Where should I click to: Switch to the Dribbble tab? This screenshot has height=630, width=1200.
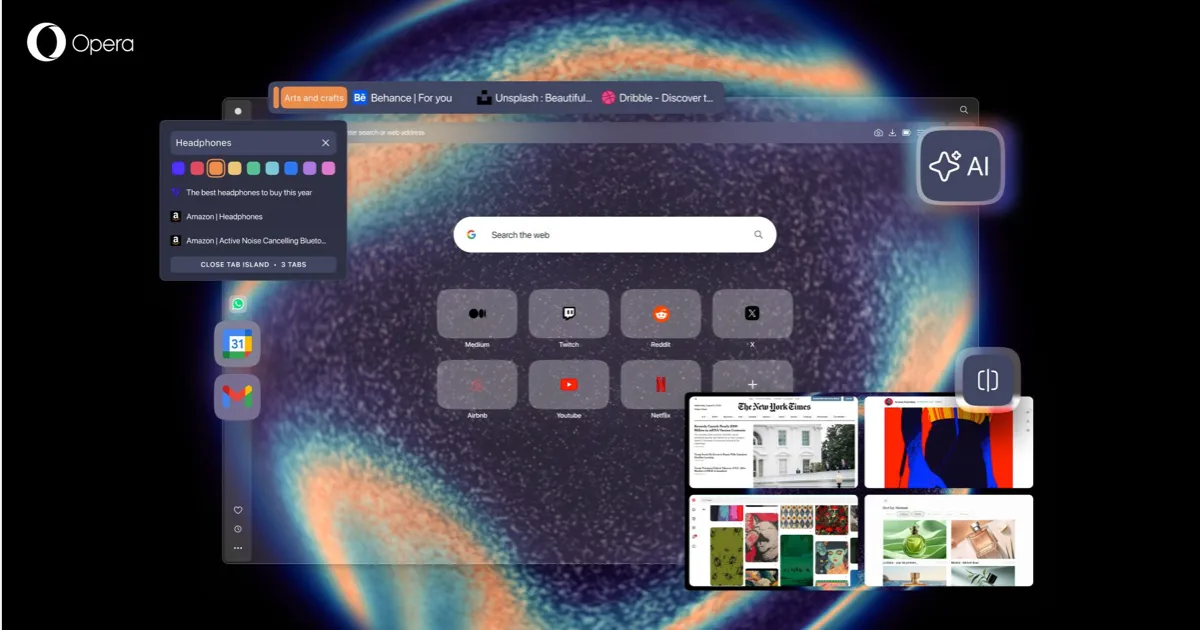point(657,98)
